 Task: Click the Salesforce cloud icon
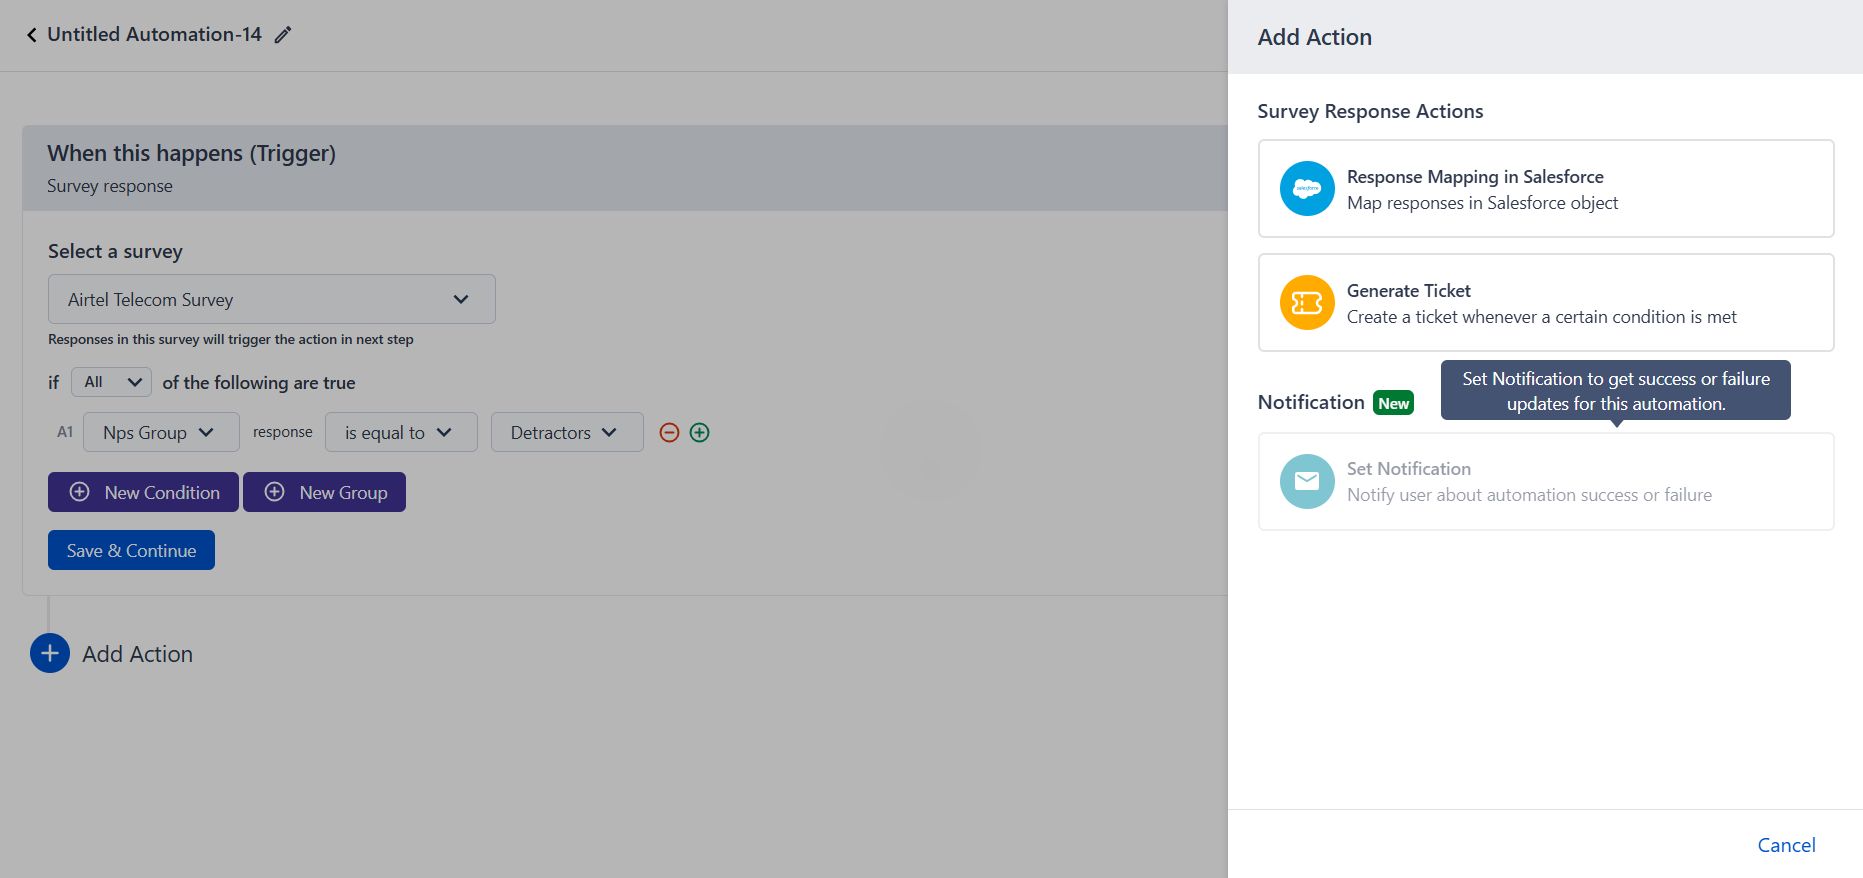click(1307, 188)
